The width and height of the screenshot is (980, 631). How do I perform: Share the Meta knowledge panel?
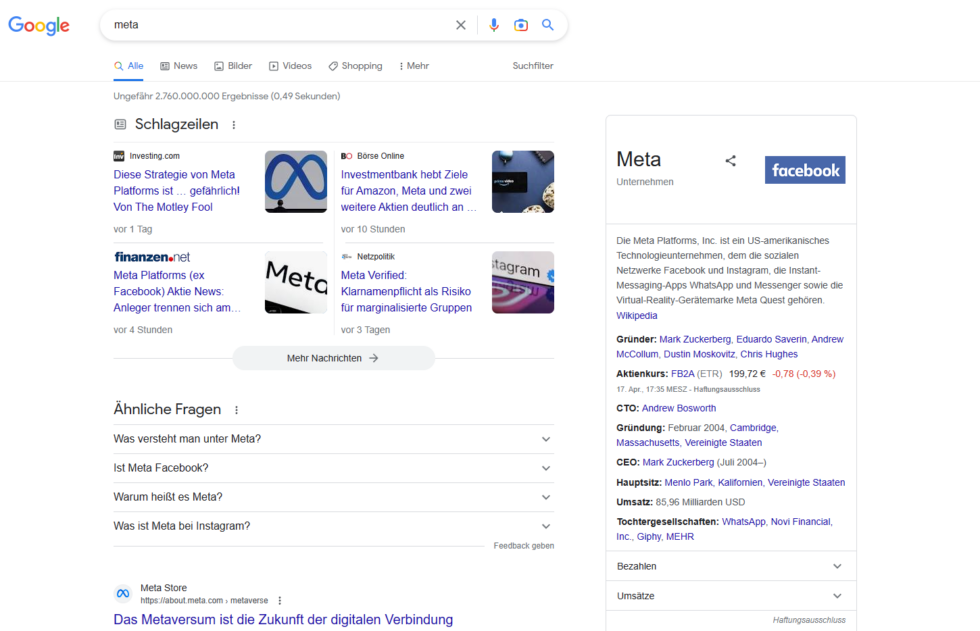[x=731, y=161]
